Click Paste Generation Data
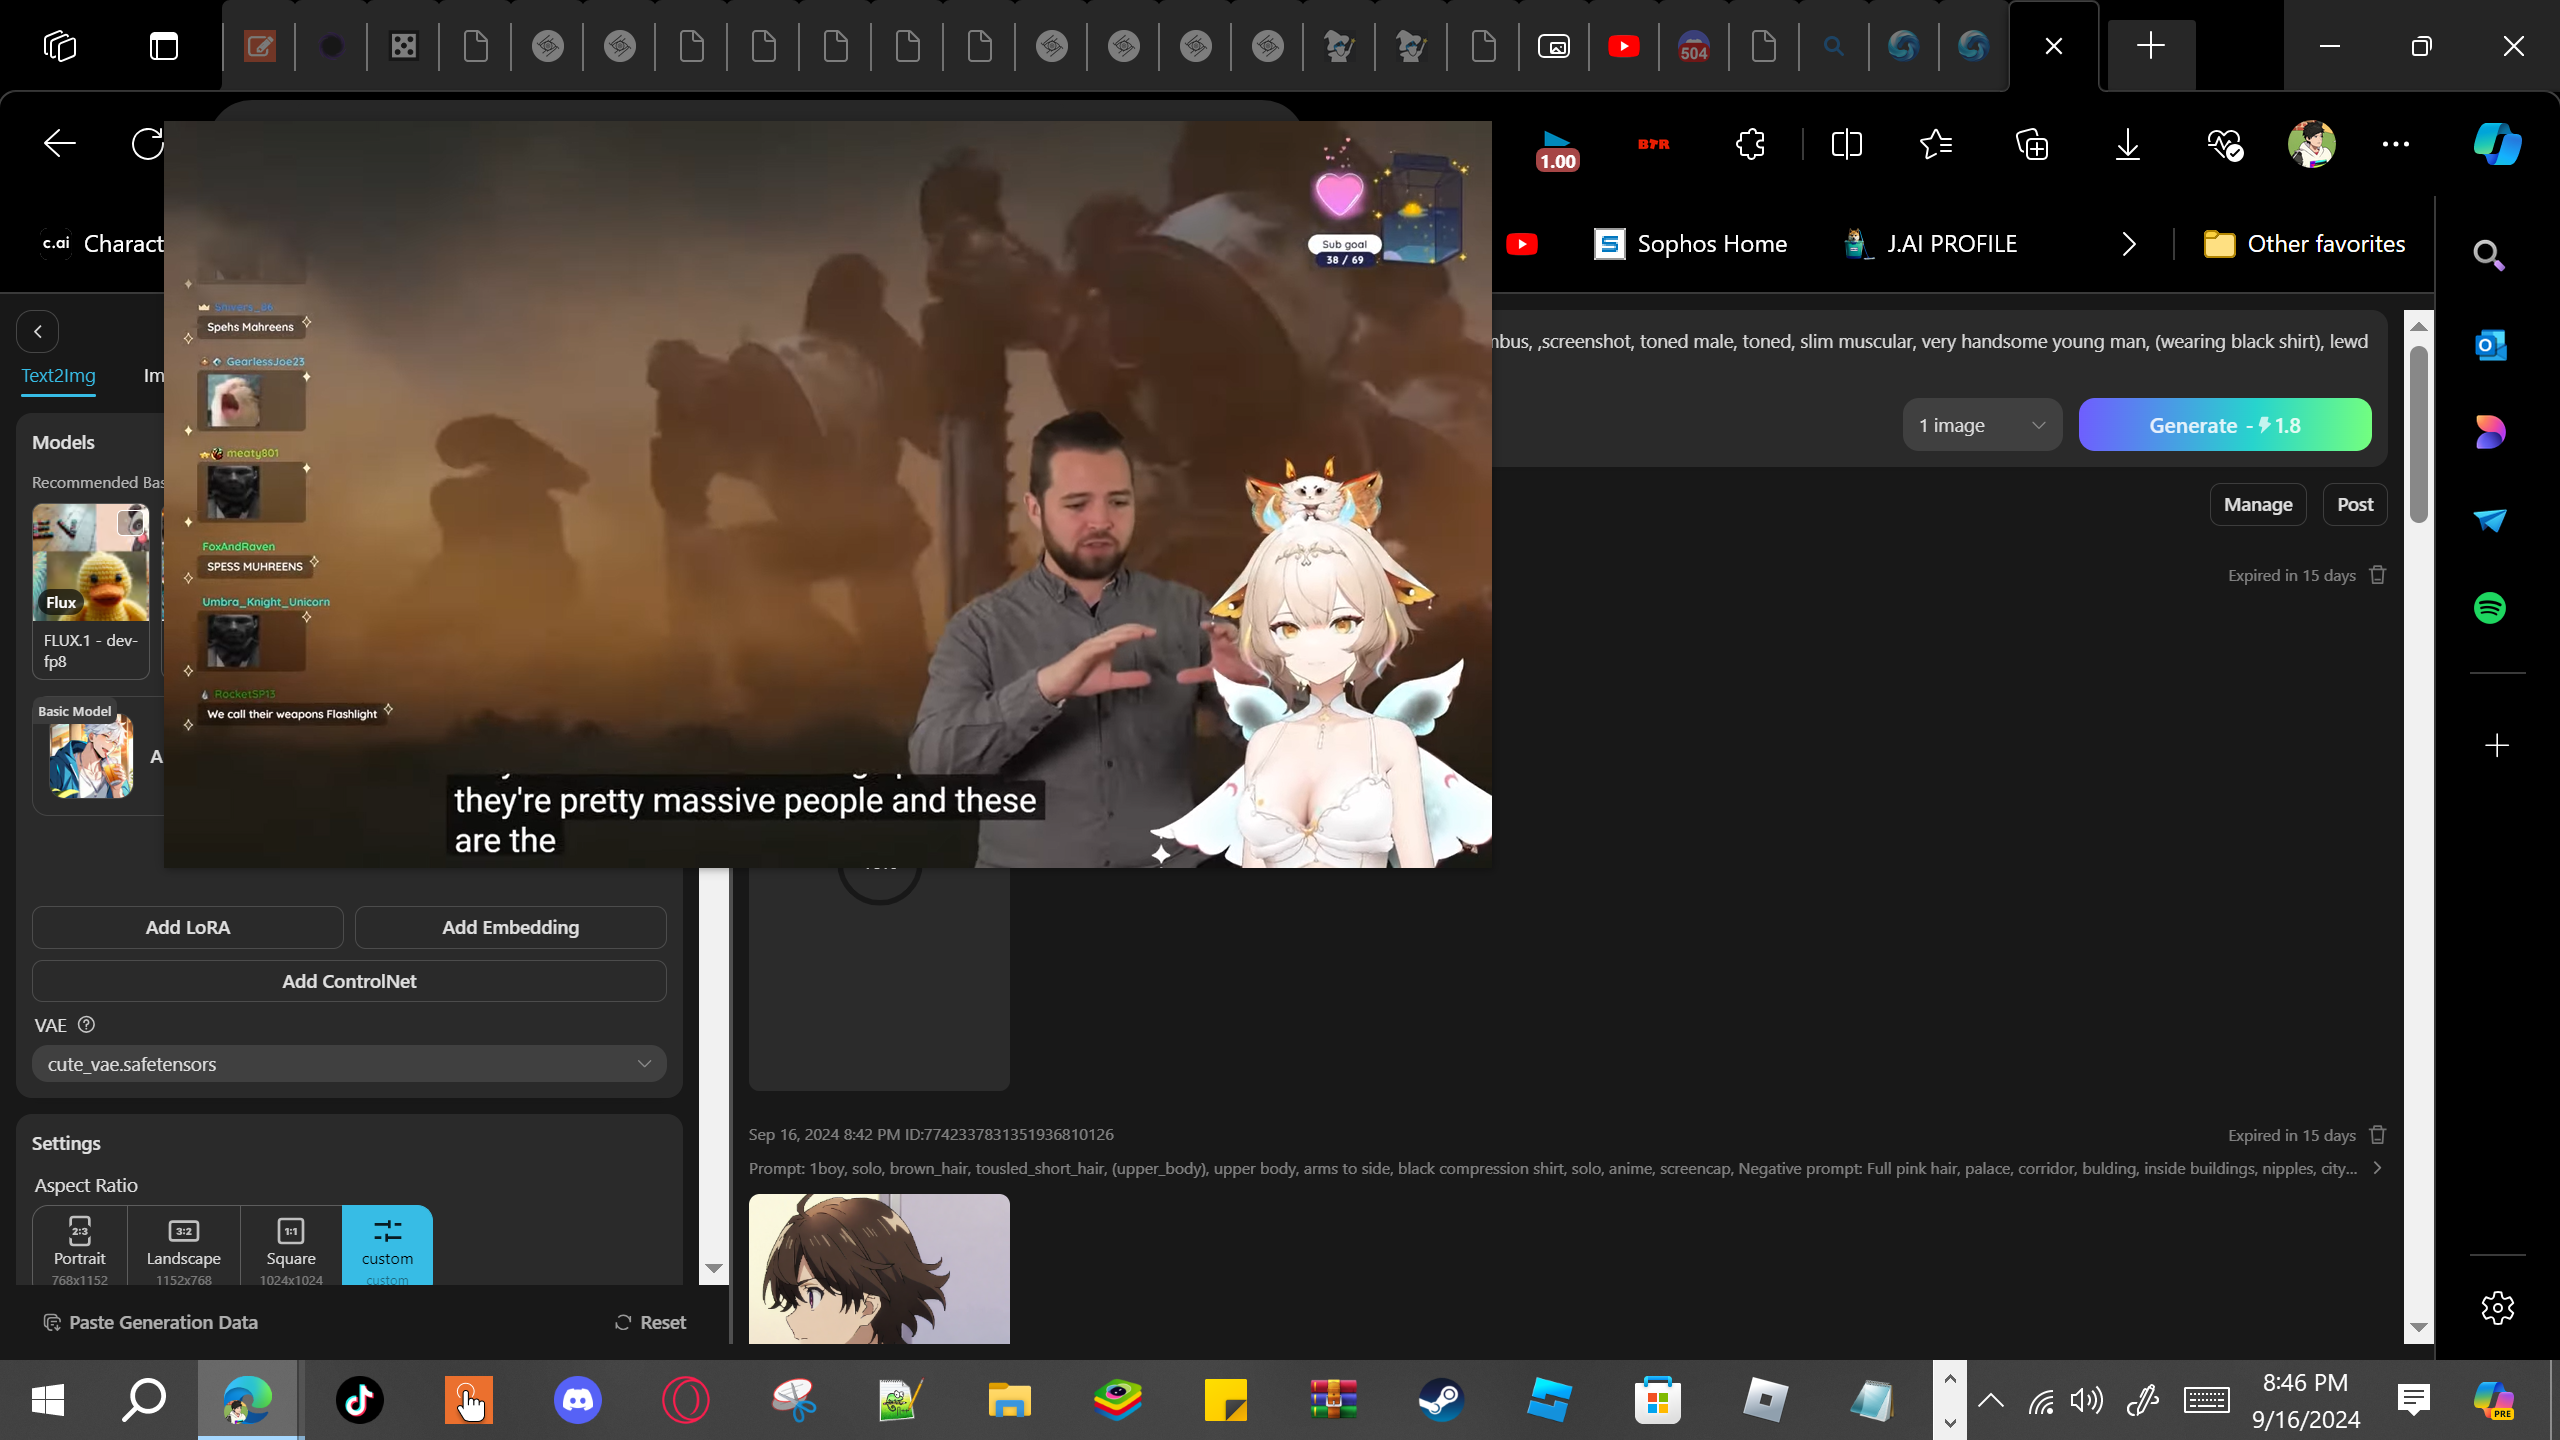Screen dimensions: 2560x1440 coord(150,1323)
